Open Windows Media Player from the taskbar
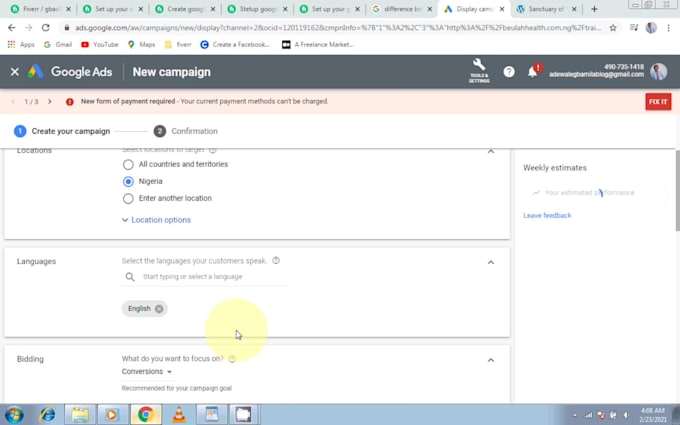Screen dimensions: 680x425 pyautogui.click(x=112, y=415)
